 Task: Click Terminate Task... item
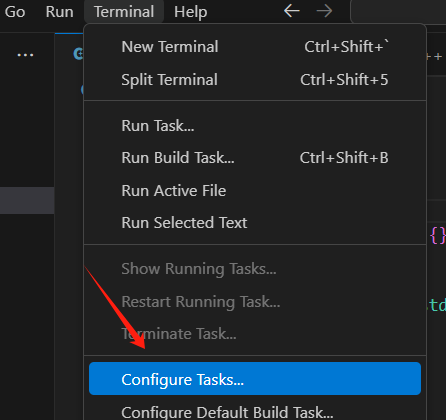tap(255, 334)
